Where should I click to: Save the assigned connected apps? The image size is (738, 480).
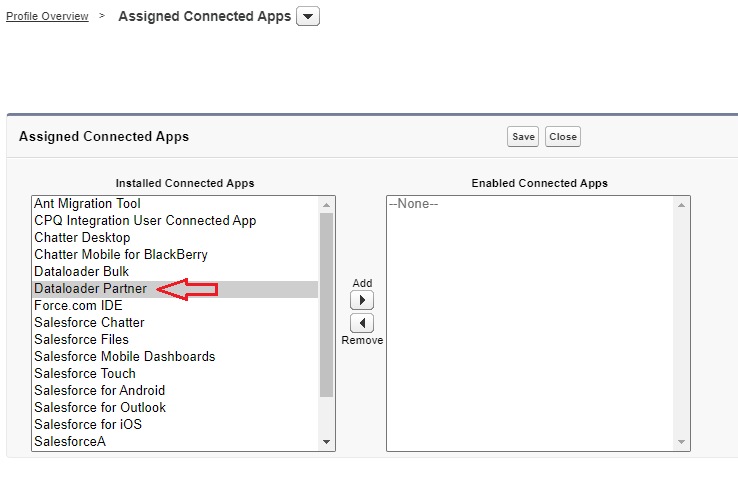[523, 136]
